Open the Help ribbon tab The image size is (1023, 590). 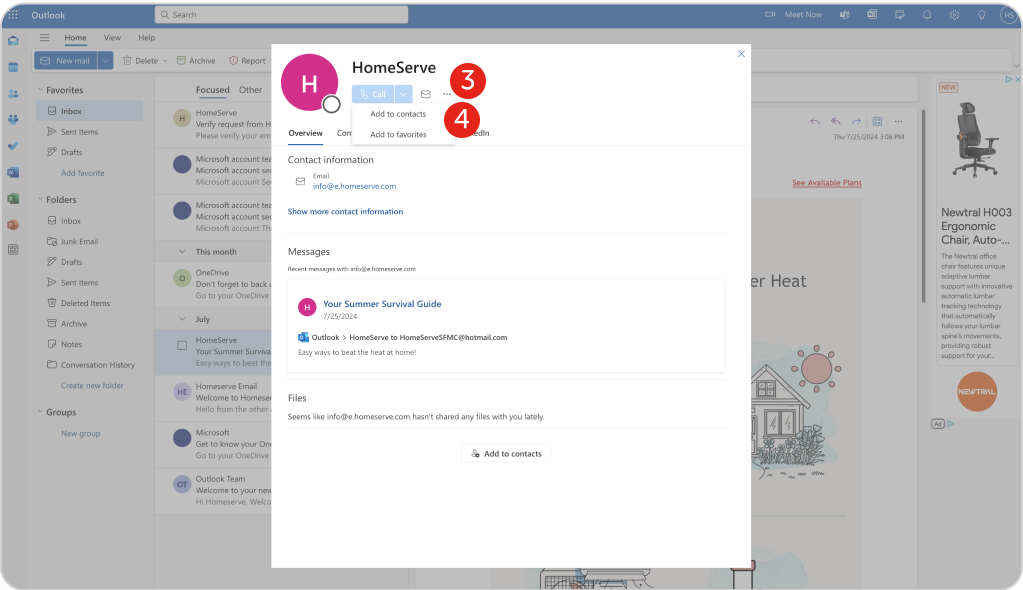(147, 38)
